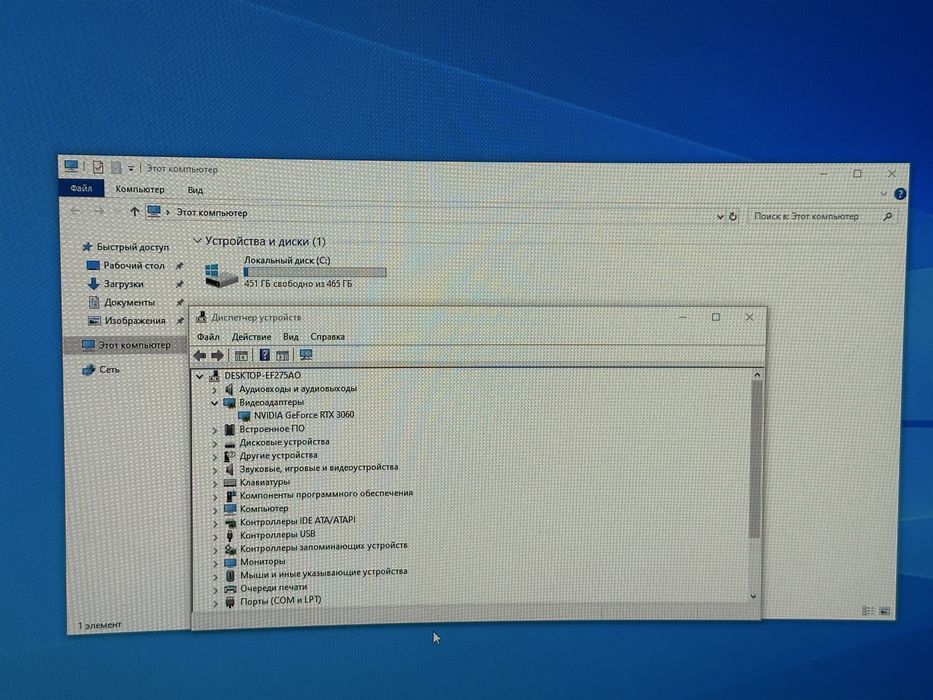The image size is (933, 700).
Task: Click Компоненты программного обеспечения icon
Action: [x=230, y=495]
